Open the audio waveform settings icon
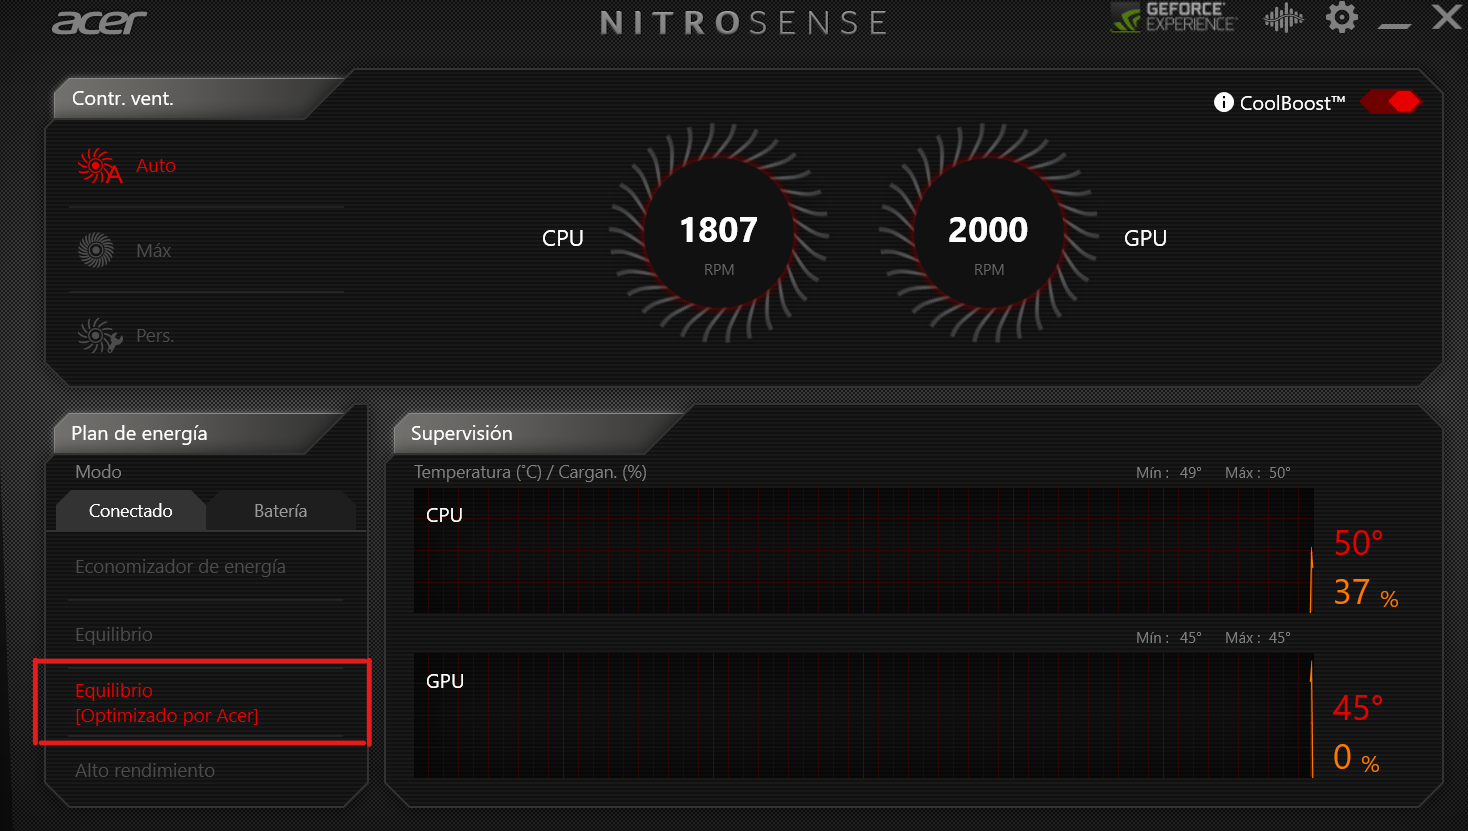 [x=1284, y=18]
